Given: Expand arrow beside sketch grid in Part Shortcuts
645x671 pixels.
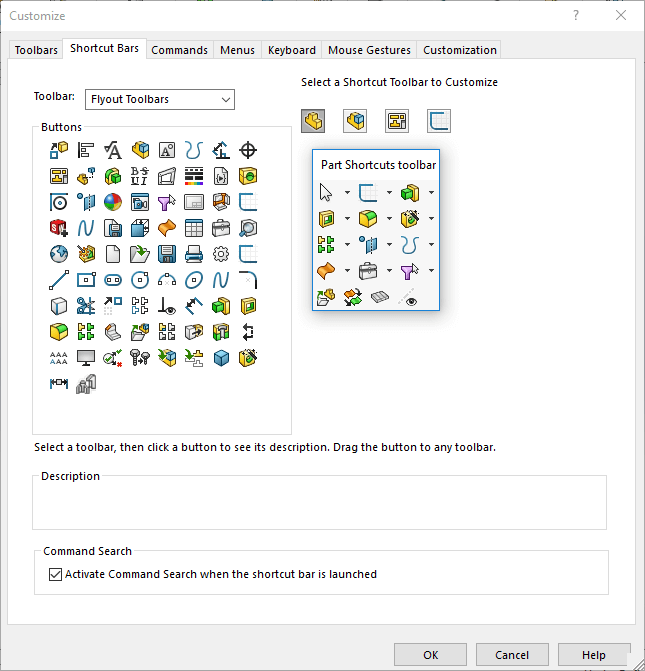Looking at the screenshot, I should click(x=389, y=193).
